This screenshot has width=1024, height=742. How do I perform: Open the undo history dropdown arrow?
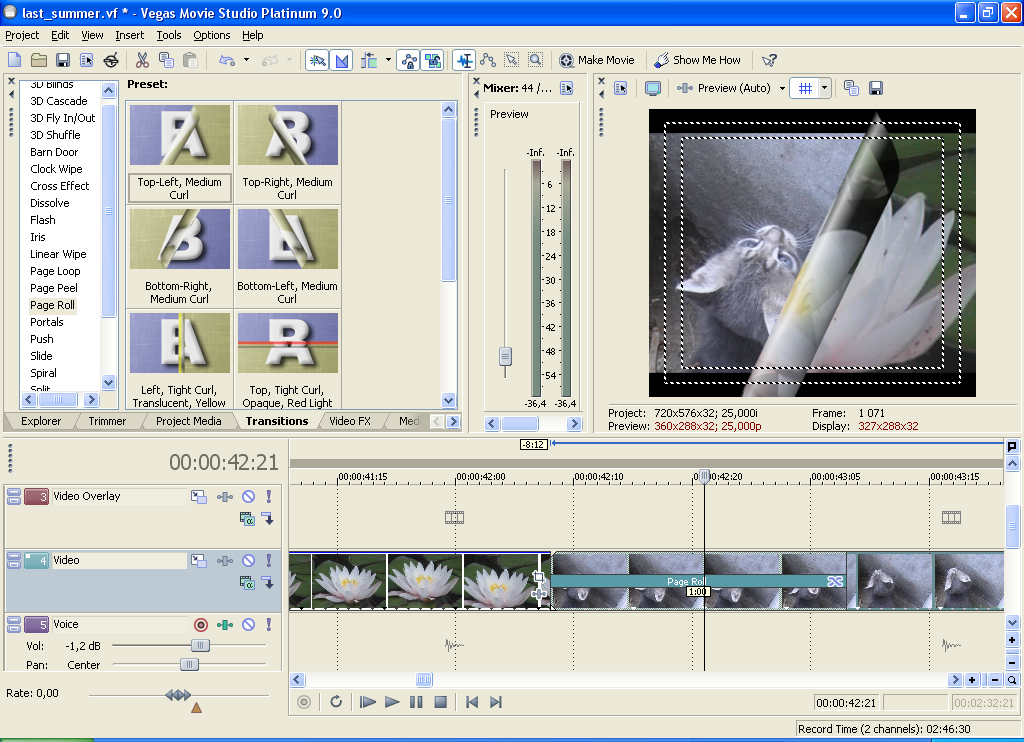[x=246, y=60]
